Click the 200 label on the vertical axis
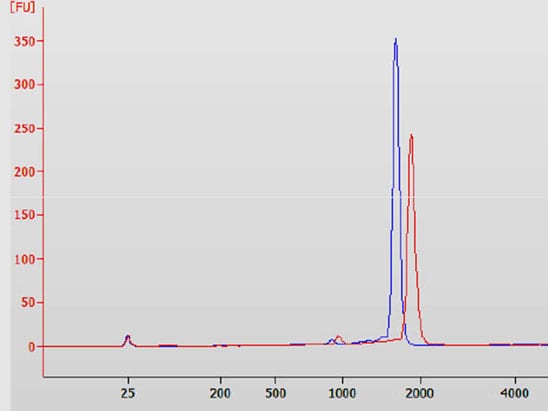The image size is (548, 411). point(25,172)
